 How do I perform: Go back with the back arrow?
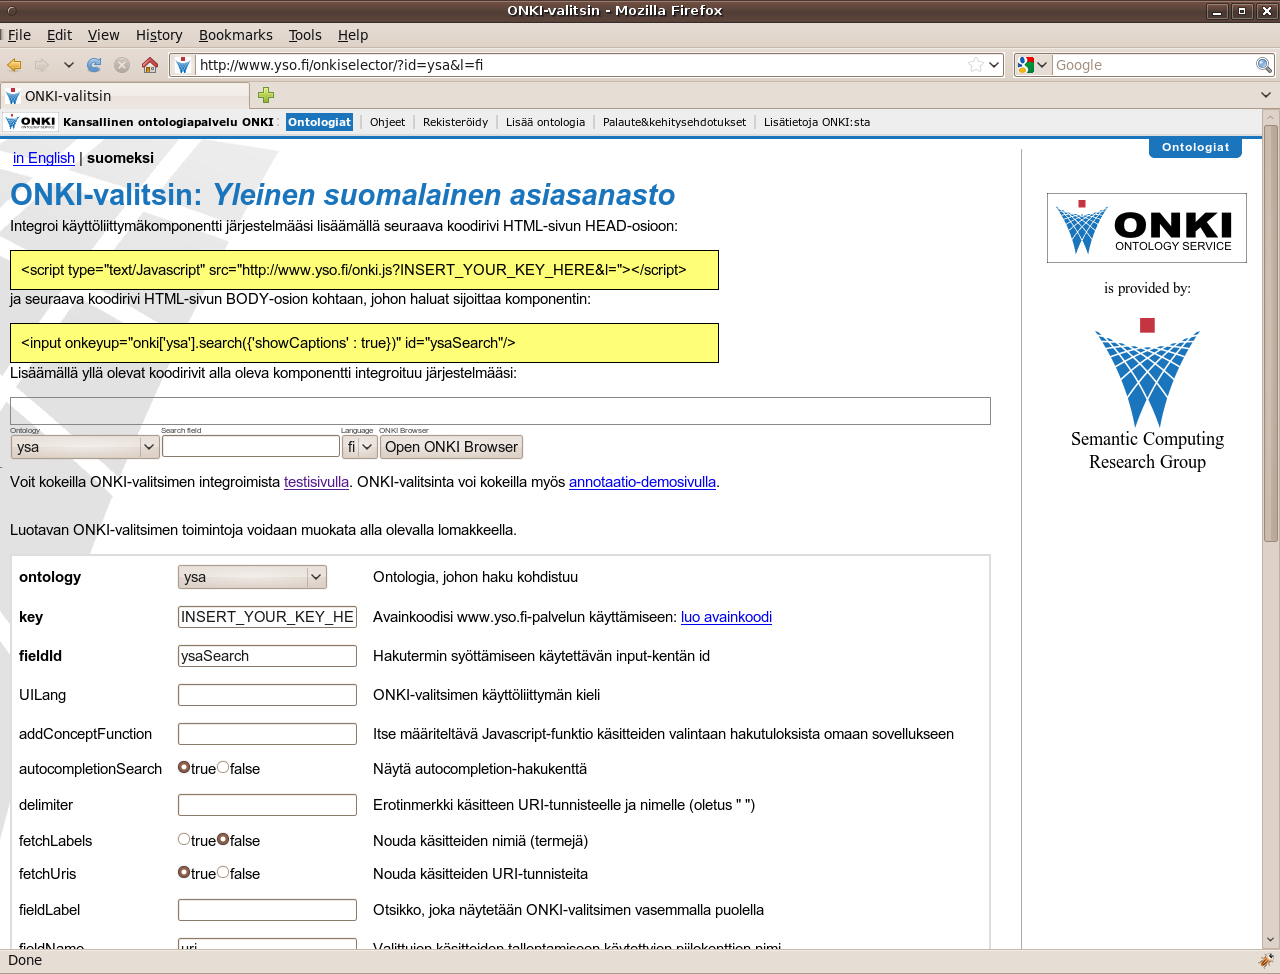pos(14,65)
